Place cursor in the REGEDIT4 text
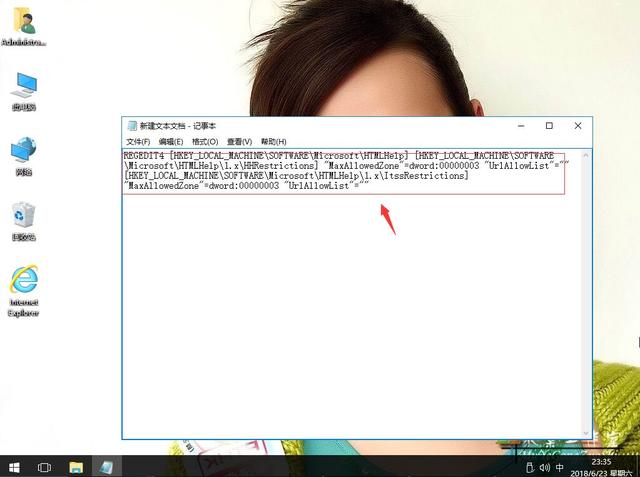Screen dimensions: 640x477 (x=144, y=156)
